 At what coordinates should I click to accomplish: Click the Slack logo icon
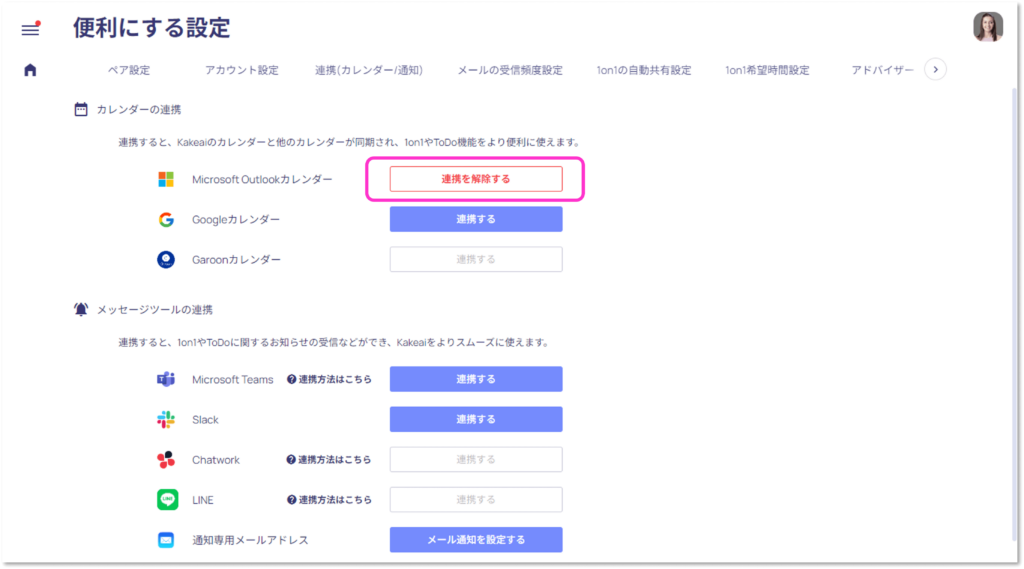click(166, 419)
